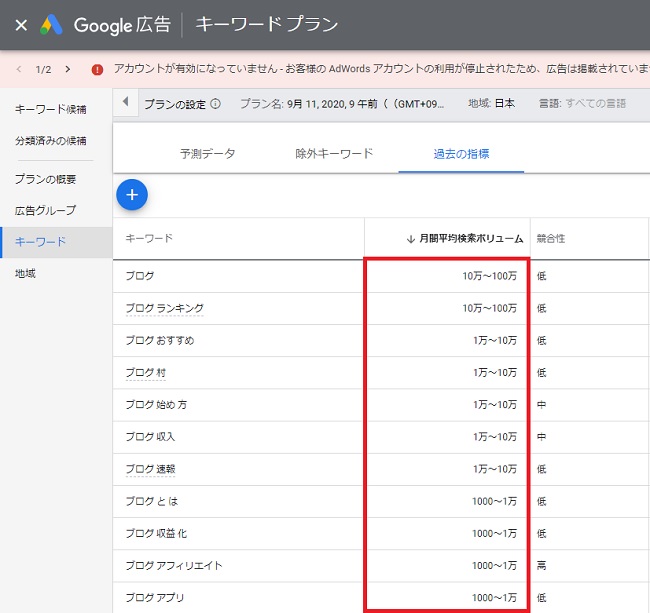Click the account not active alert message
The image size is (650, 613).
pos(382,69)
